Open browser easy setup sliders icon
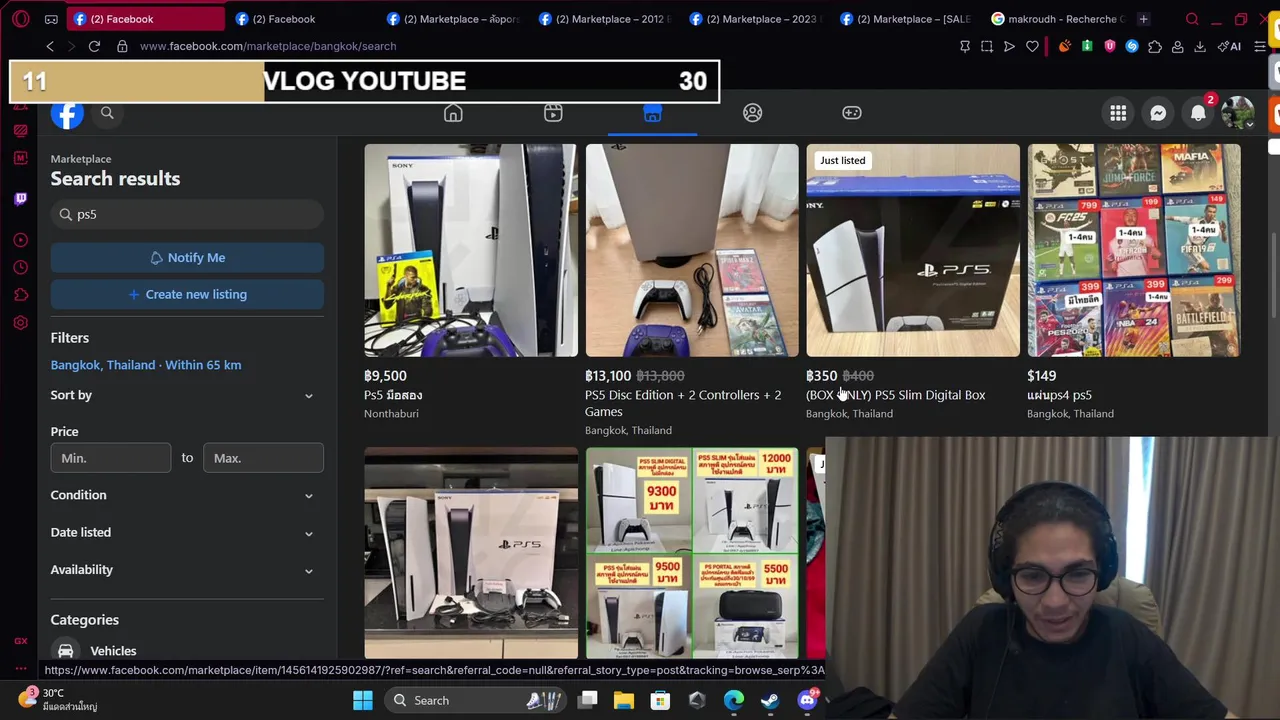The height and width of the screenshot is (720, 1280). point(1260,46)
